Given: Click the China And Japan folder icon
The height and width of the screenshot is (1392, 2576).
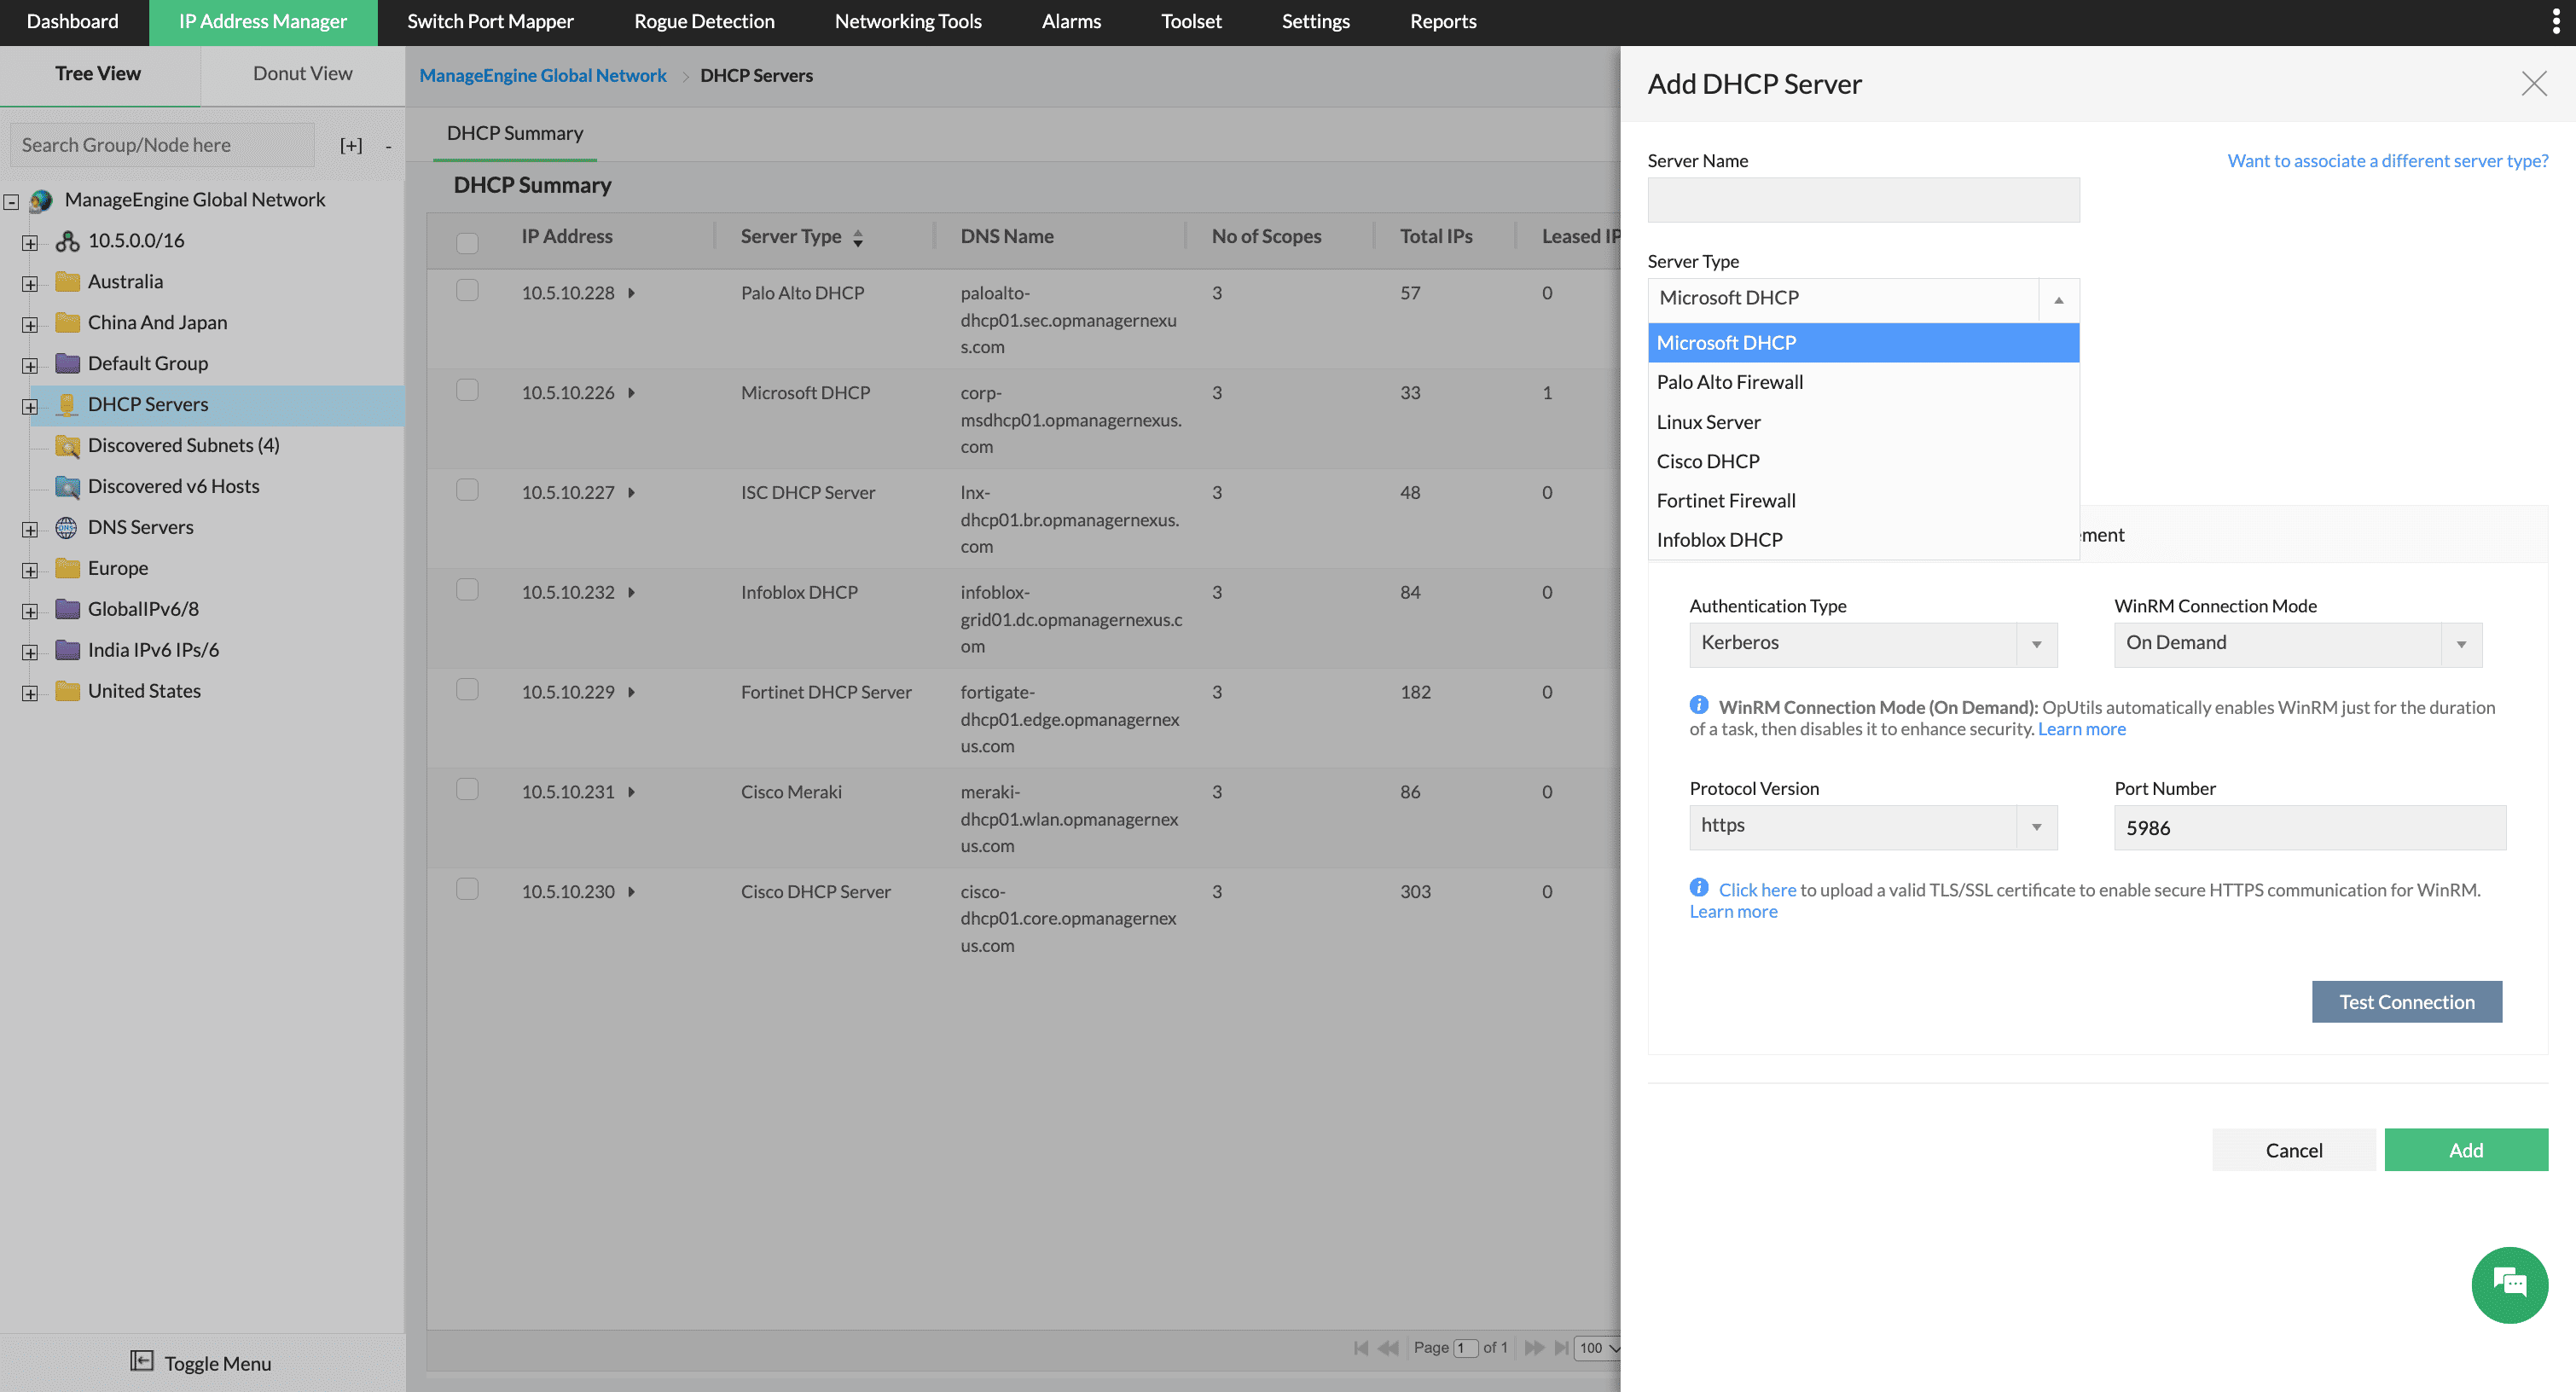Looking at the screenshot, I should [67, 323].
